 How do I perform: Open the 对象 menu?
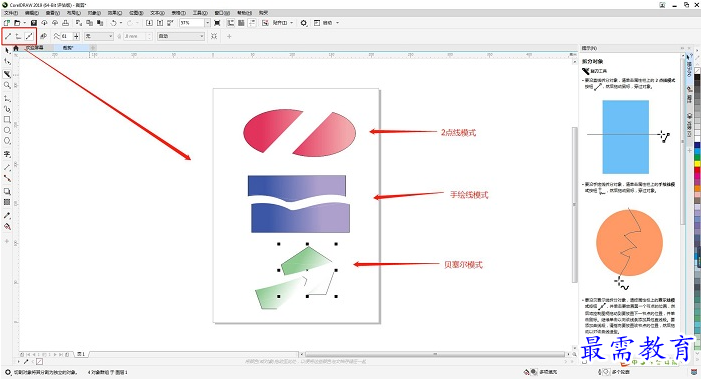[94, 13]
